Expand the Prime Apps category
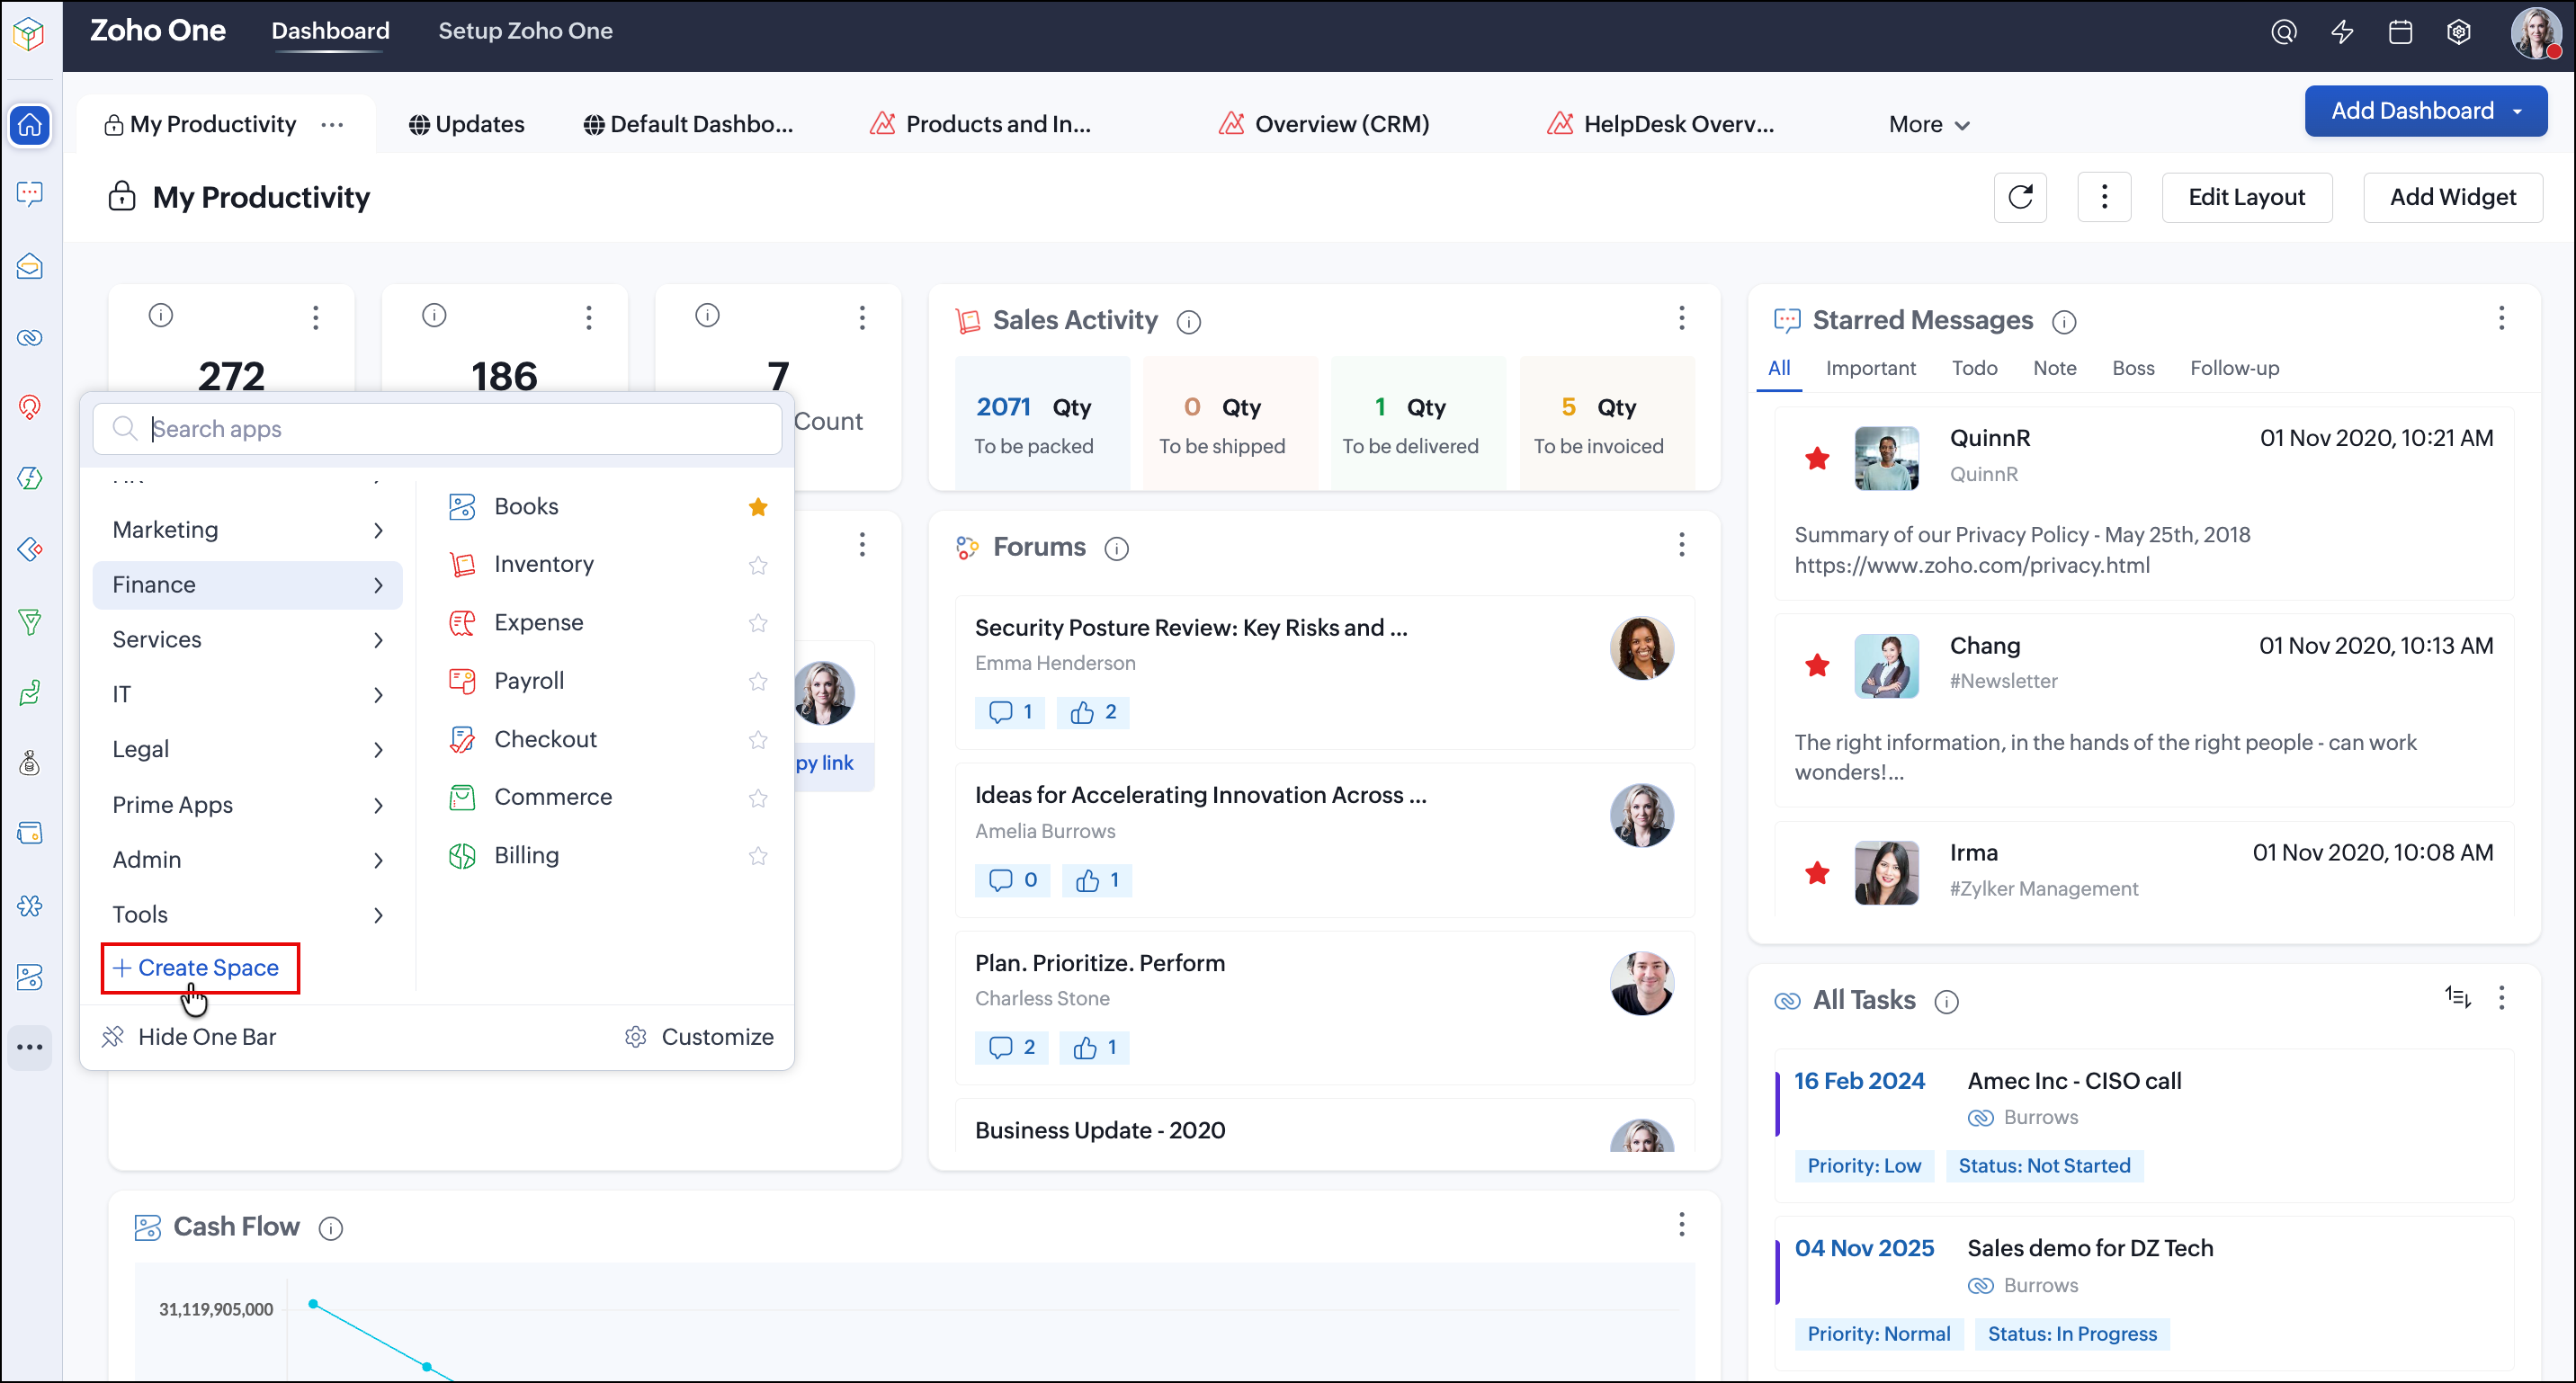2576x1383 pixels. pos(247,805)
